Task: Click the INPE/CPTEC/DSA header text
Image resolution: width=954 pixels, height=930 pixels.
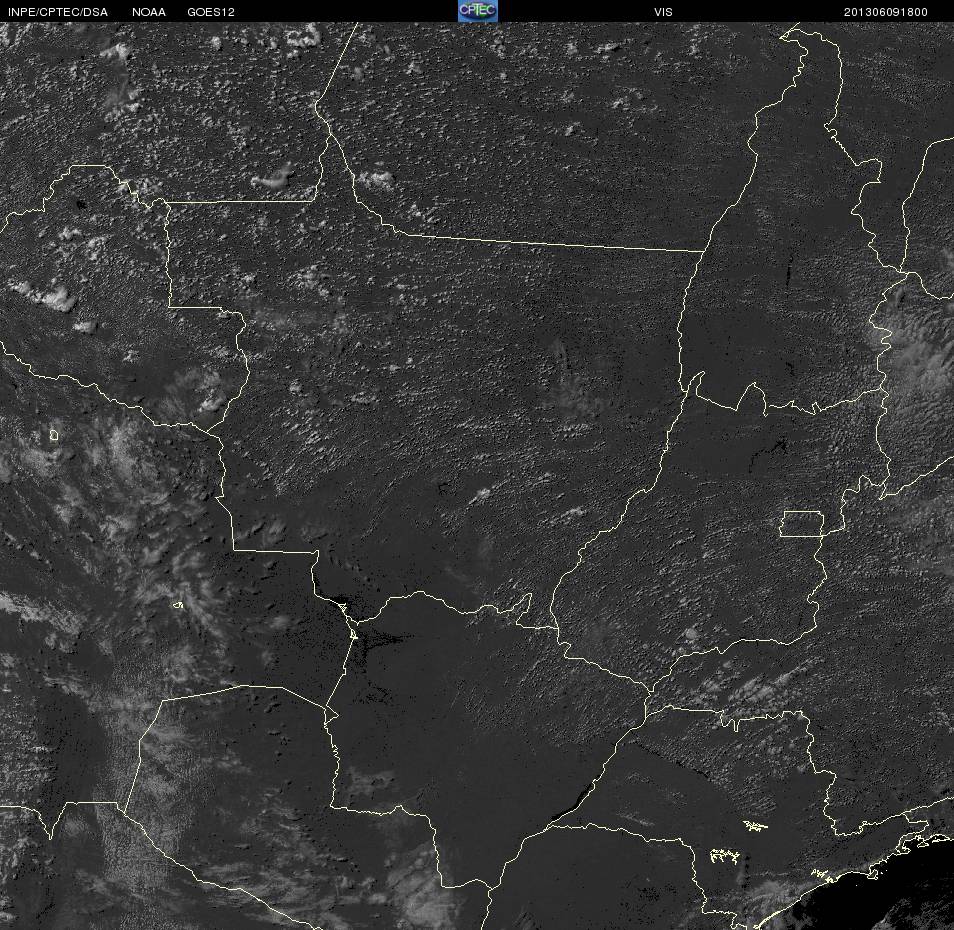Action: click(58, 12)
